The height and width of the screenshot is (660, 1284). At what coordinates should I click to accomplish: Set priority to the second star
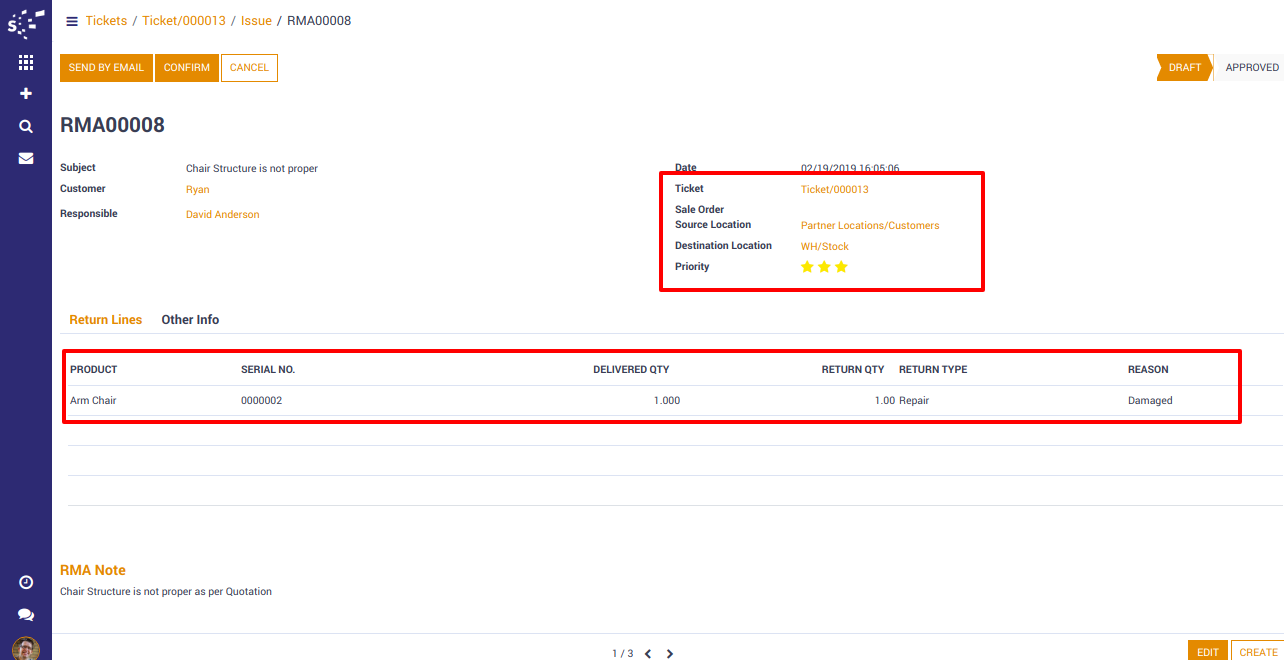click(824, 267)
